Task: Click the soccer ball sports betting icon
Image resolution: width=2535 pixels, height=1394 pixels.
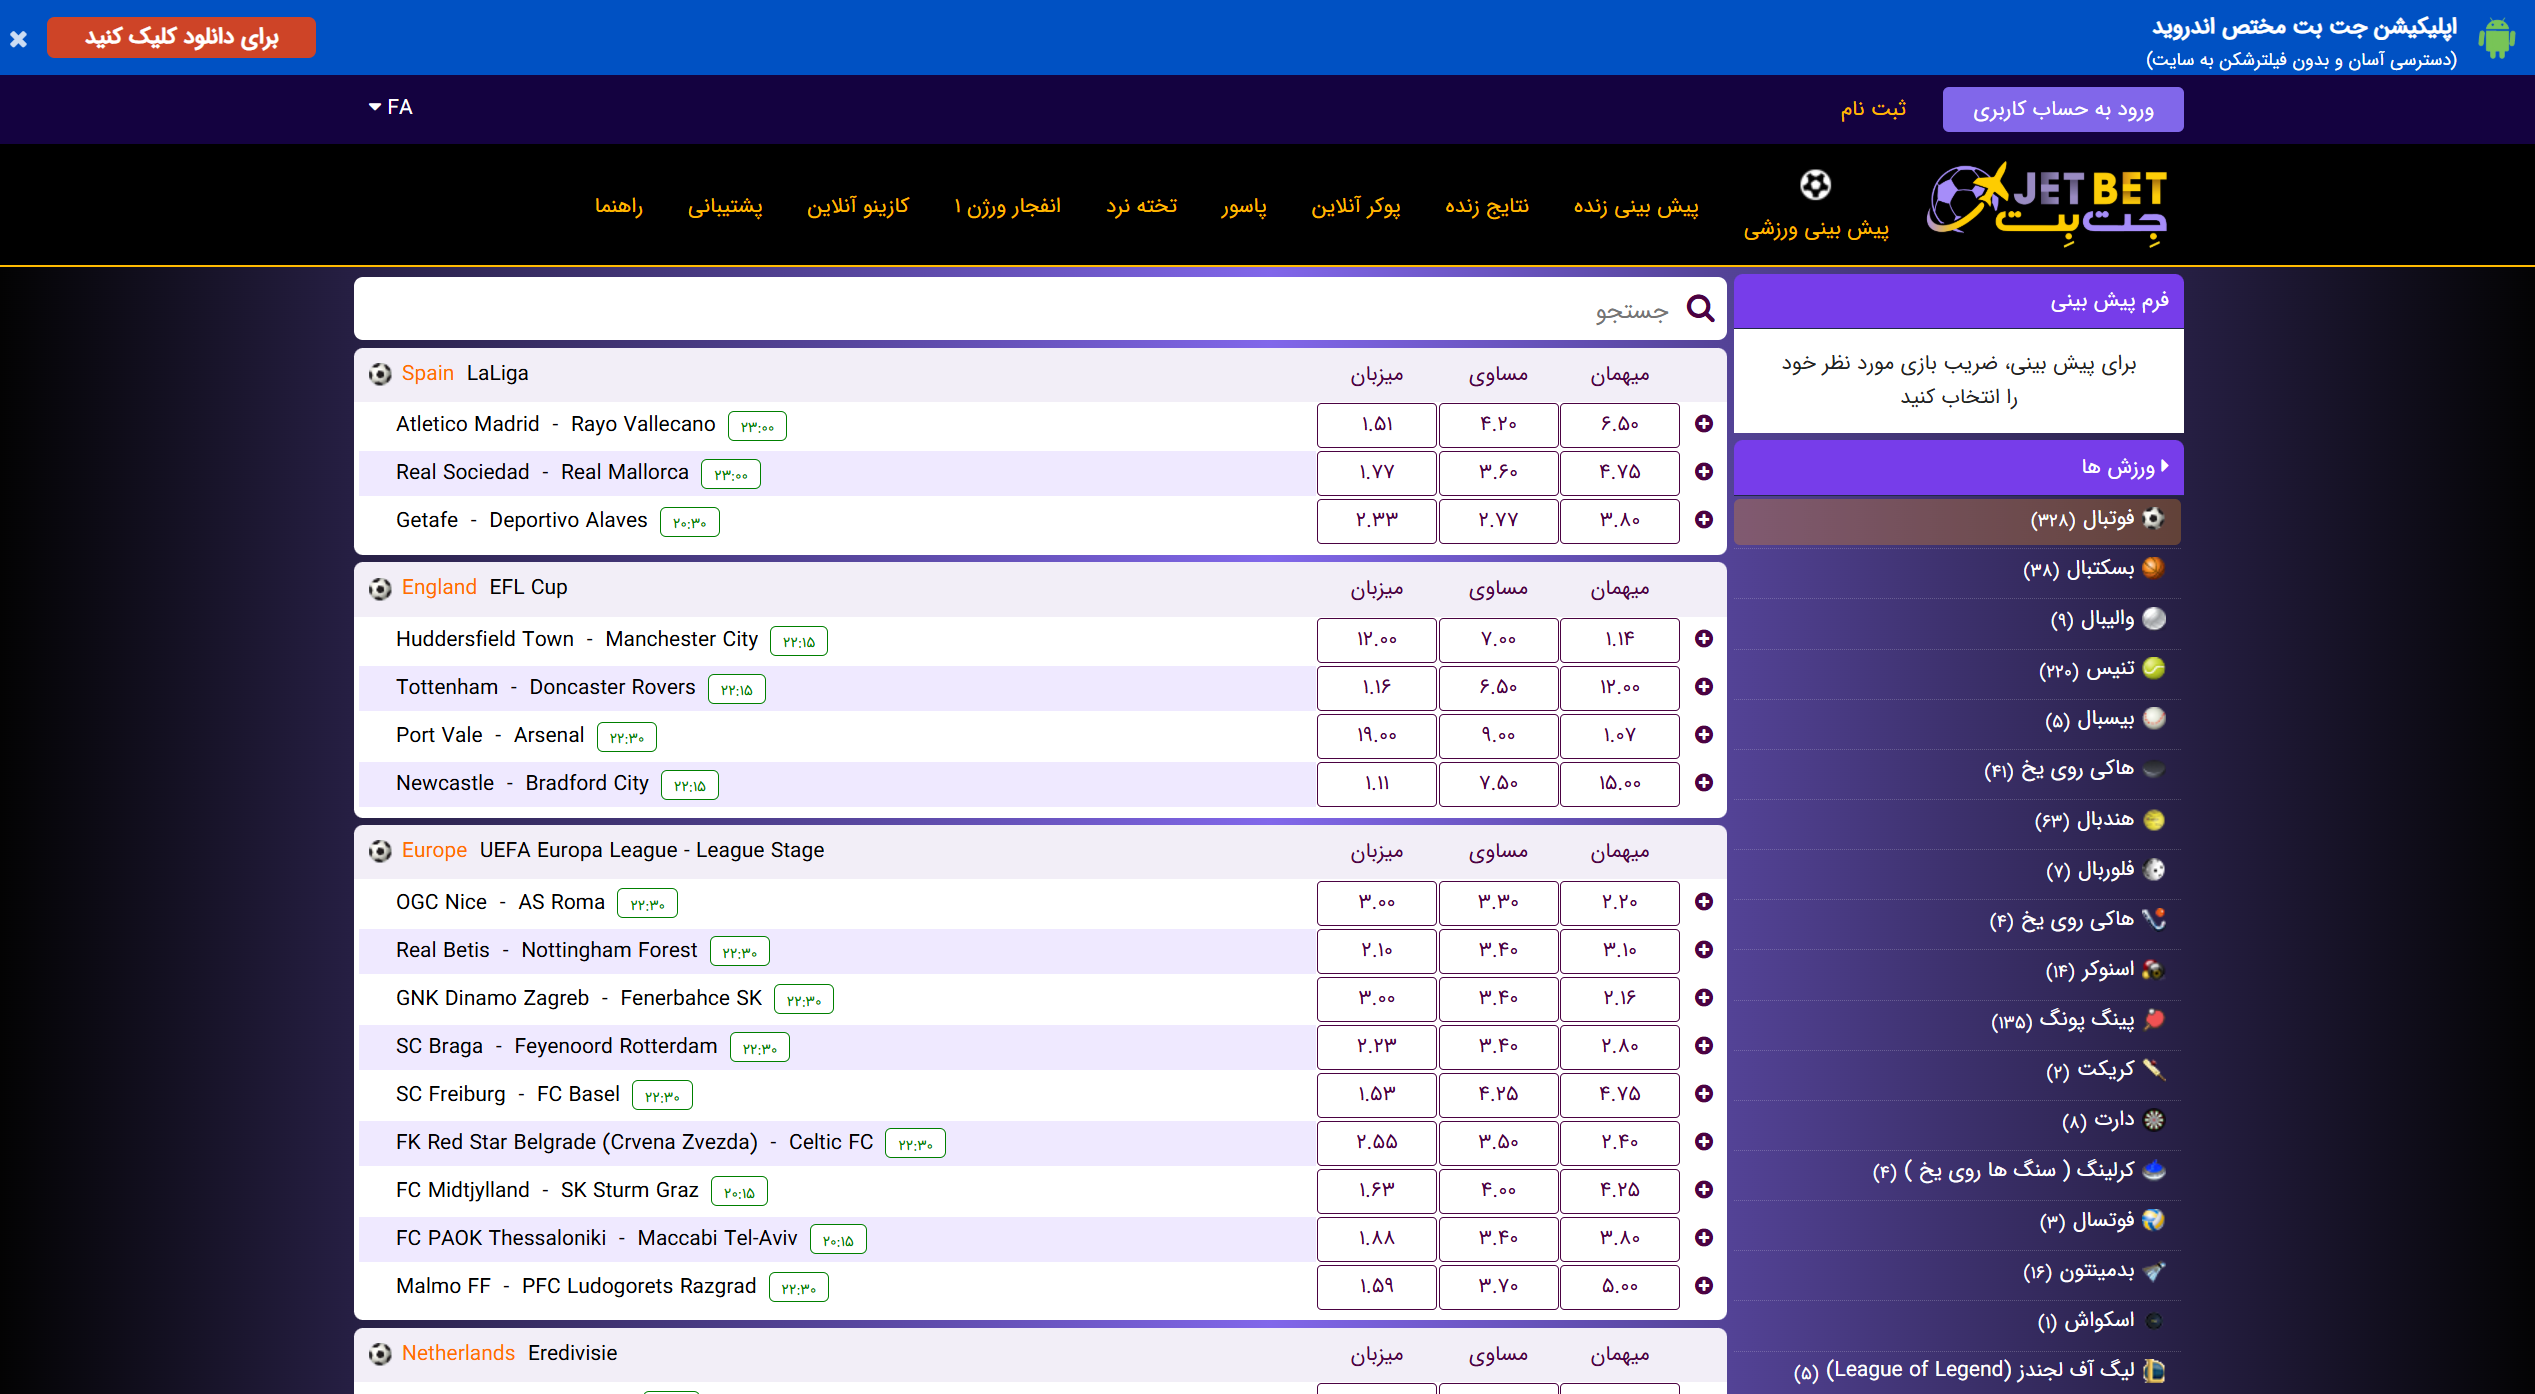Action: (1815, 186)
